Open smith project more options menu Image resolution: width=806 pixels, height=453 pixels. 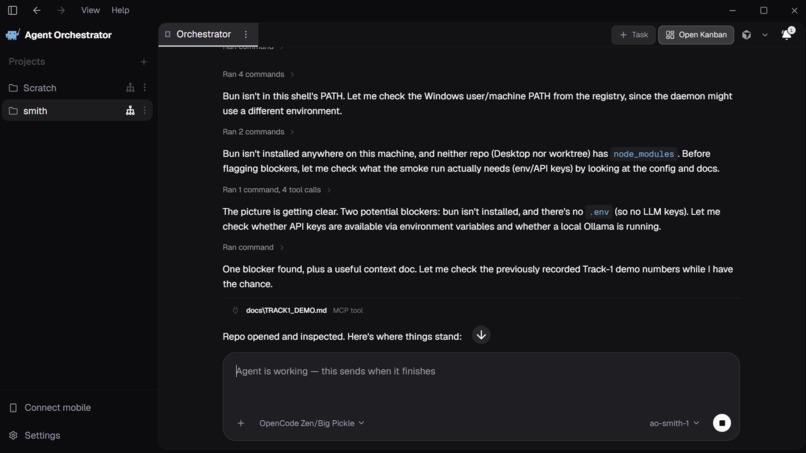point(144,111)
